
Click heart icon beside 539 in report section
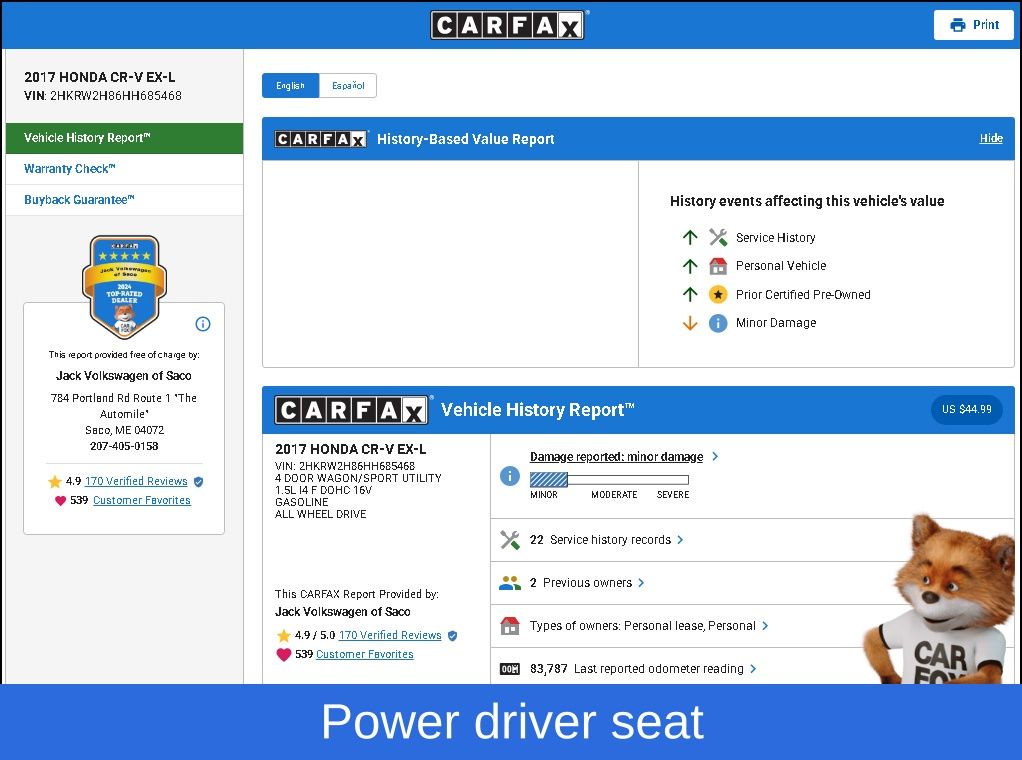coord(284,654)
